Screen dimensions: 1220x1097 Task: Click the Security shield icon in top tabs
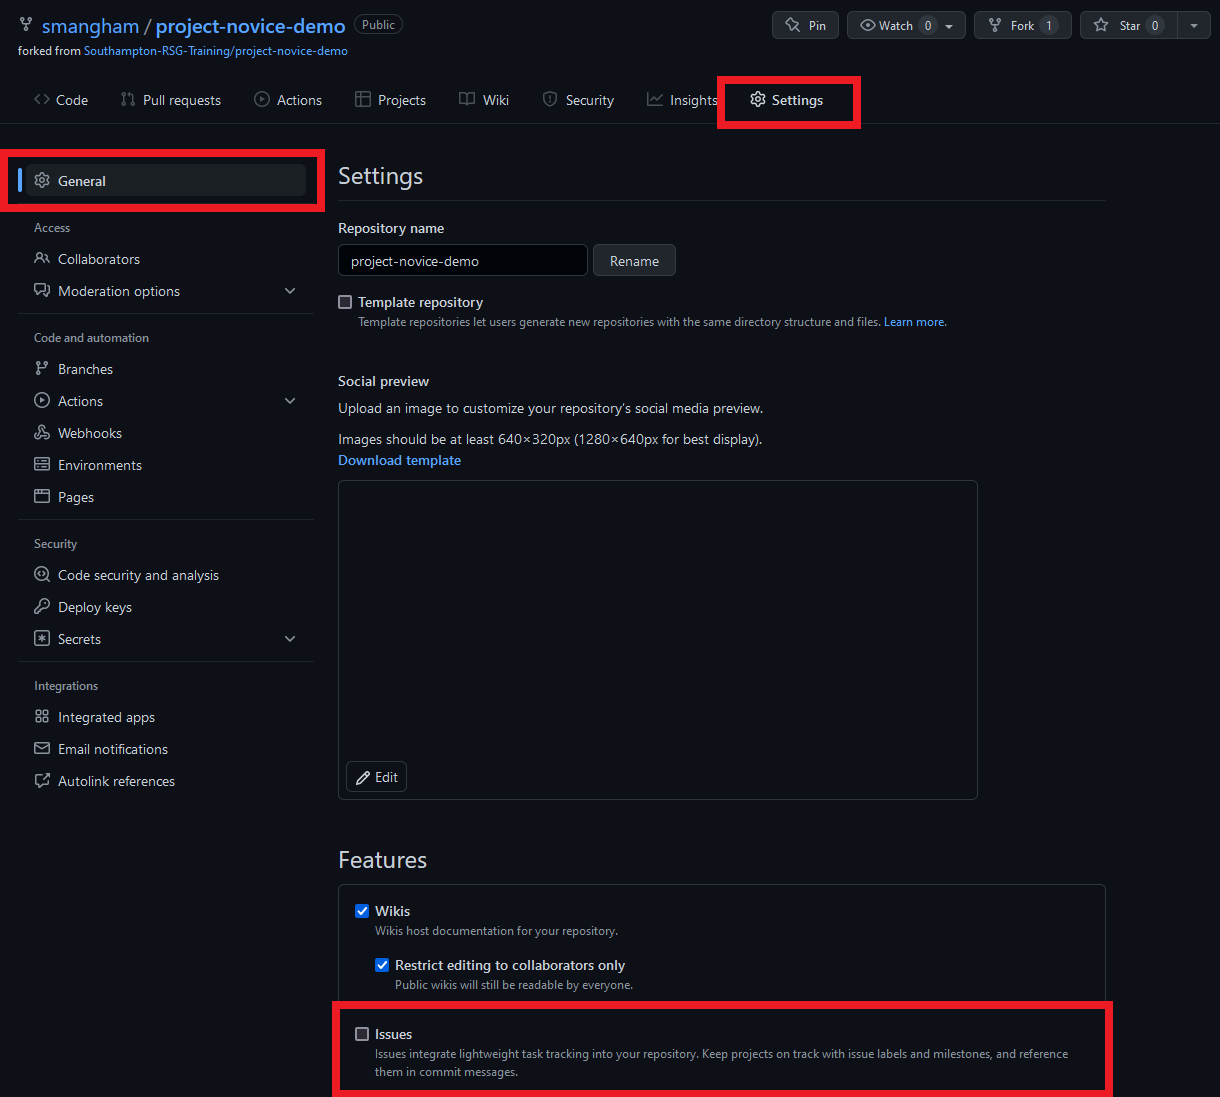tap(550, 99)
